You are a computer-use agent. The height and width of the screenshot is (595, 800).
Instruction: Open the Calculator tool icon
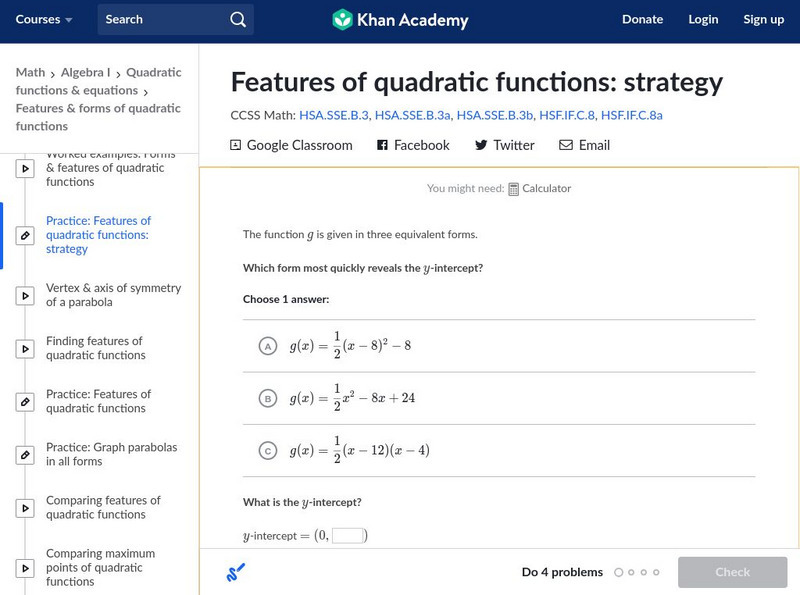click(x=514, y=189)
